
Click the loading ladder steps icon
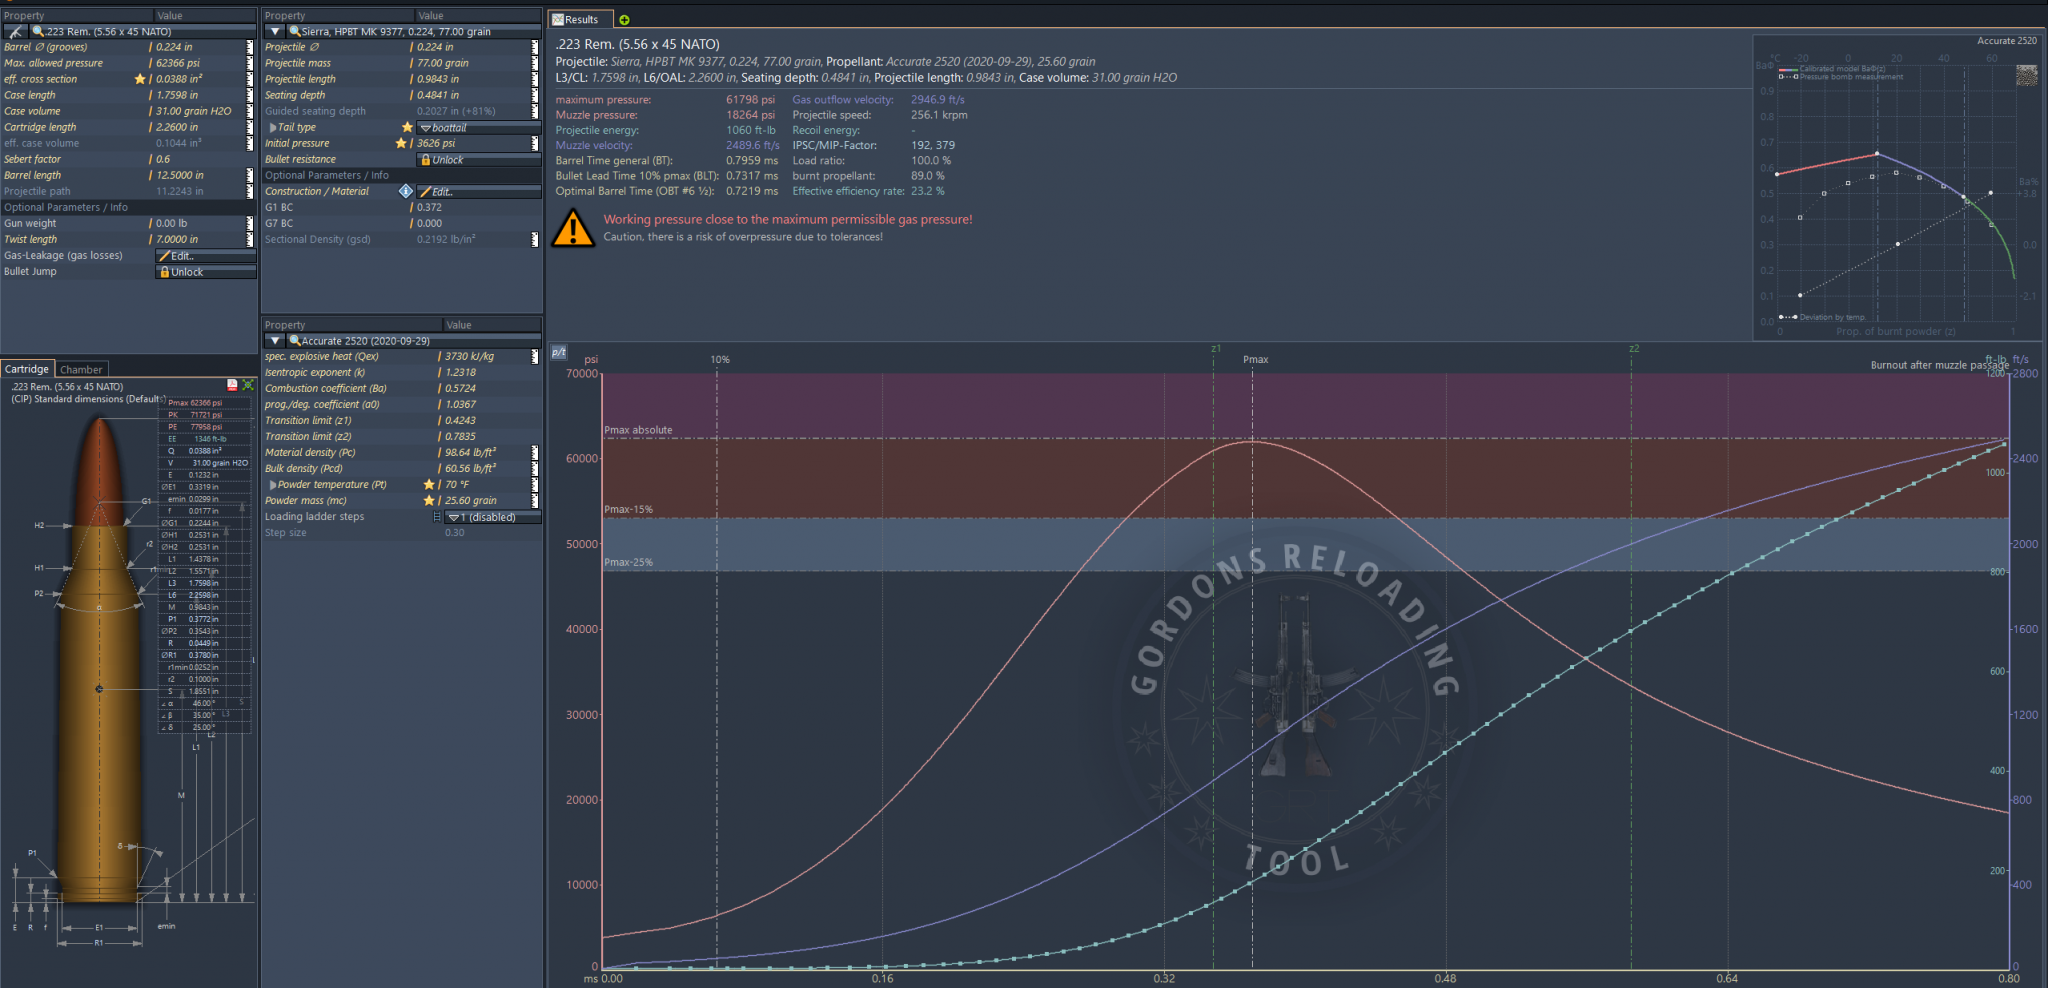(x=437, y=517)
